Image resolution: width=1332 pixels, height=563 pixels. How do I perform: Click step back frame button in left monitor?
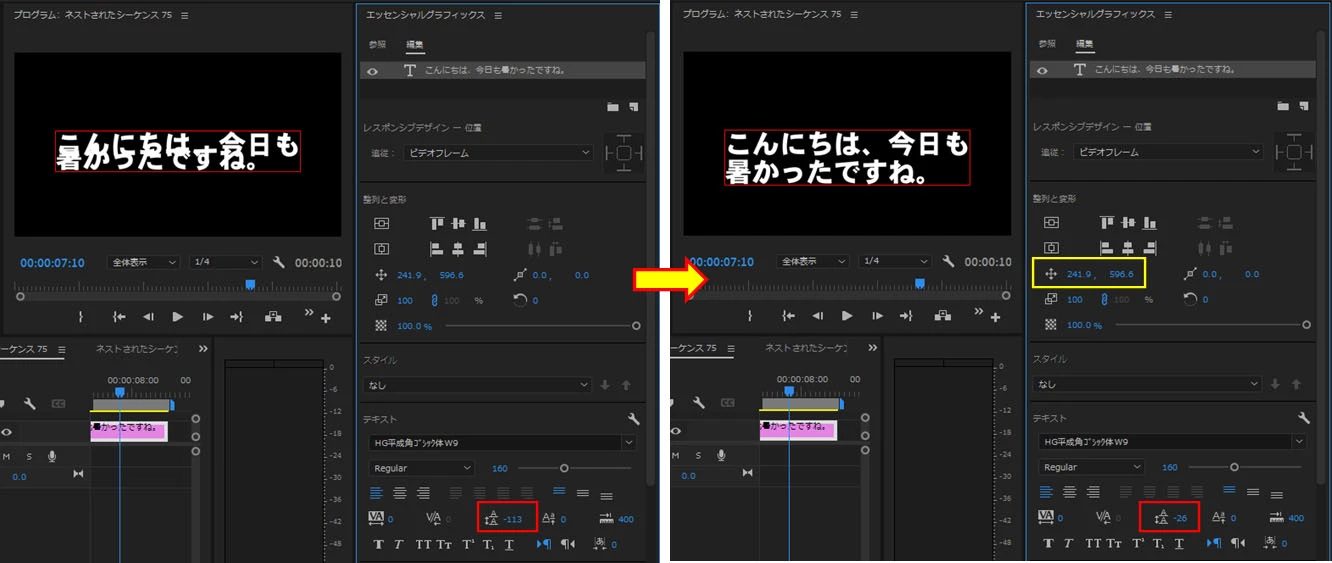pyautogui.click(x=148, y=317)
